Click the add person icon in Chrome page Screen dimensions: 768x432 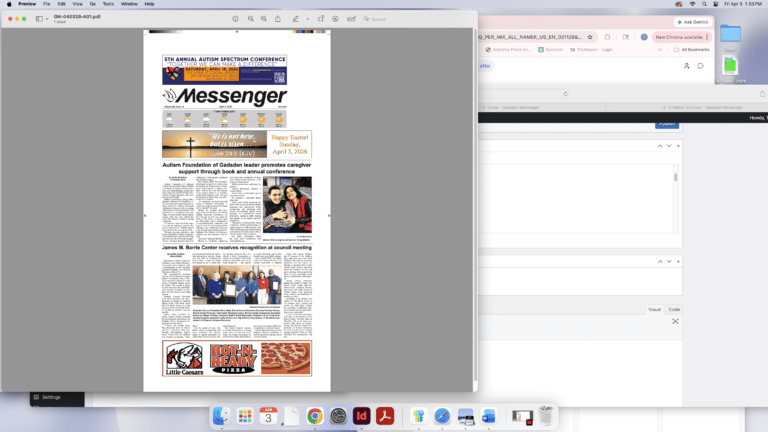(x=686, y=66)
